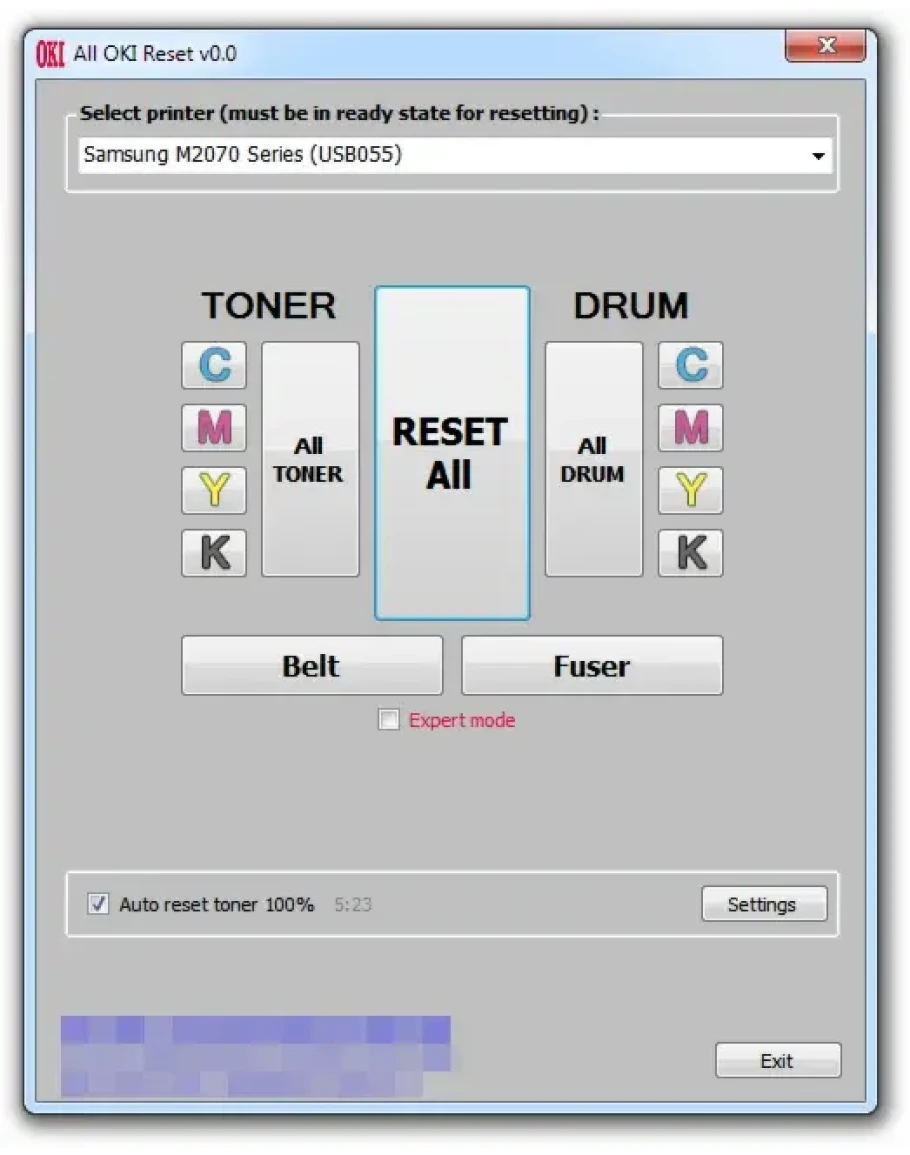The image size is (910, 1155).
Task: Click Exit to quit the program
Action: (777, 1061)
